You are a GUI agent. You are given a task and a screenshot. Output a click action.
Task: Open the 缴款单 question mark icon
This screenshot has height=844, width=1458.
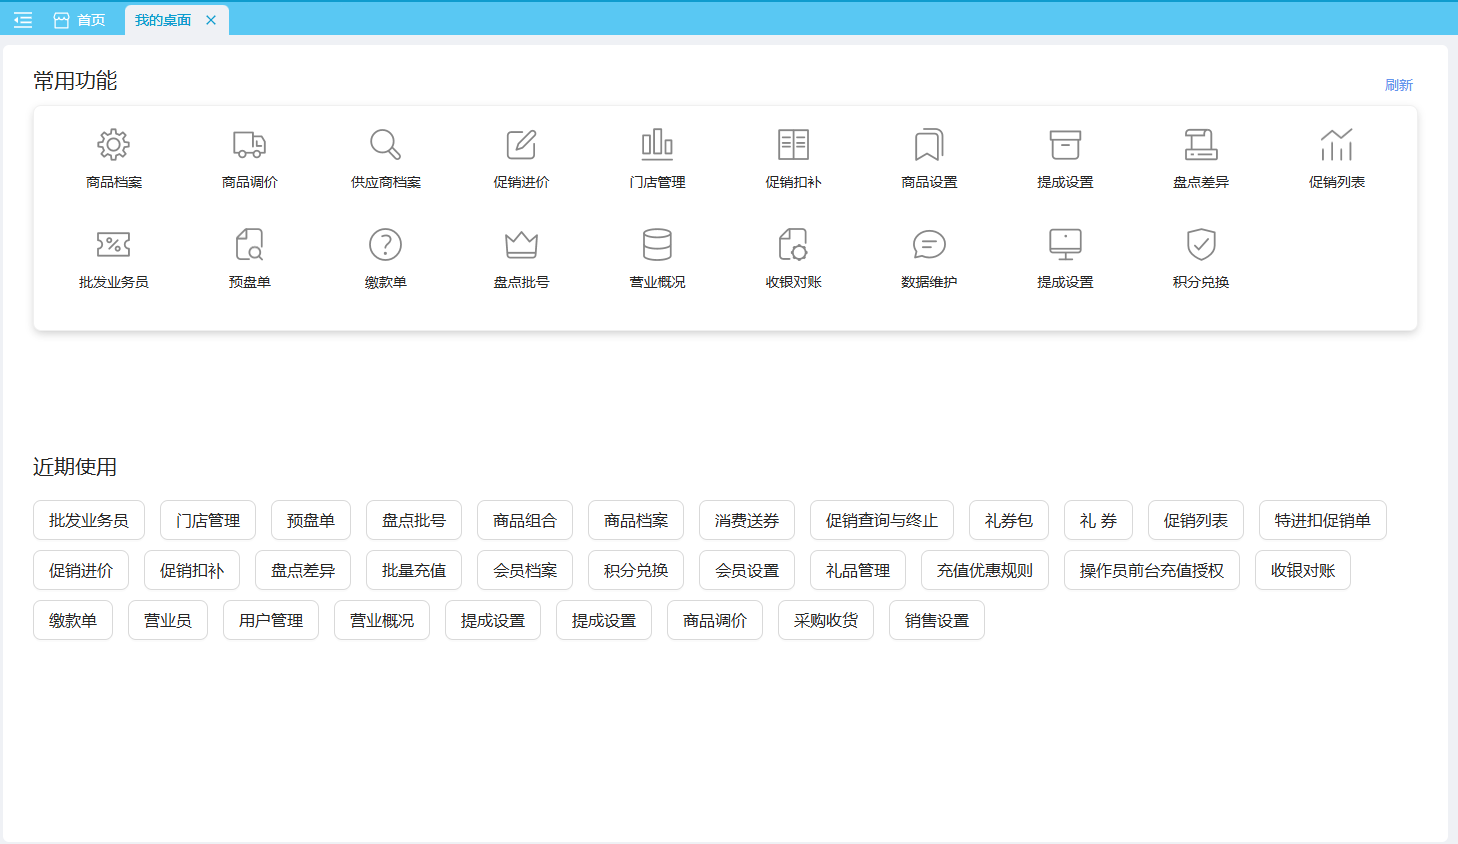(x=385, y=245)
